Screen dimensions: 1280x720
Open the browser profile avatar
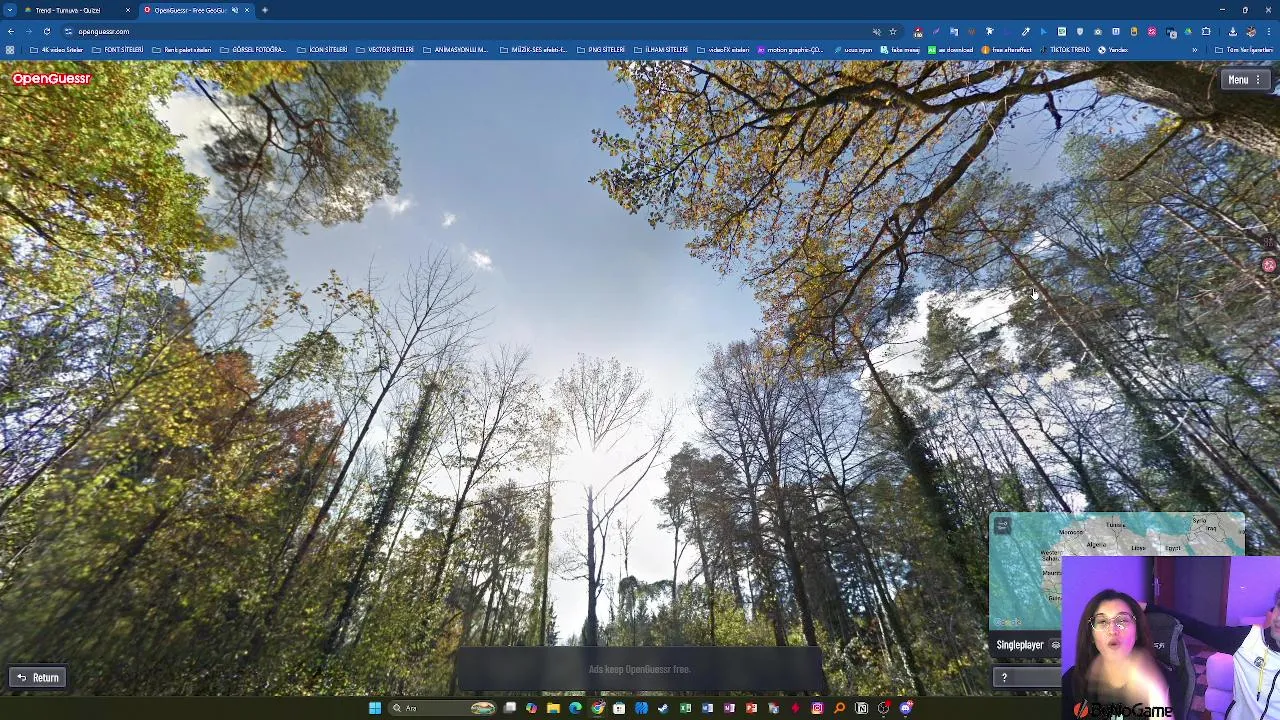1250,32
